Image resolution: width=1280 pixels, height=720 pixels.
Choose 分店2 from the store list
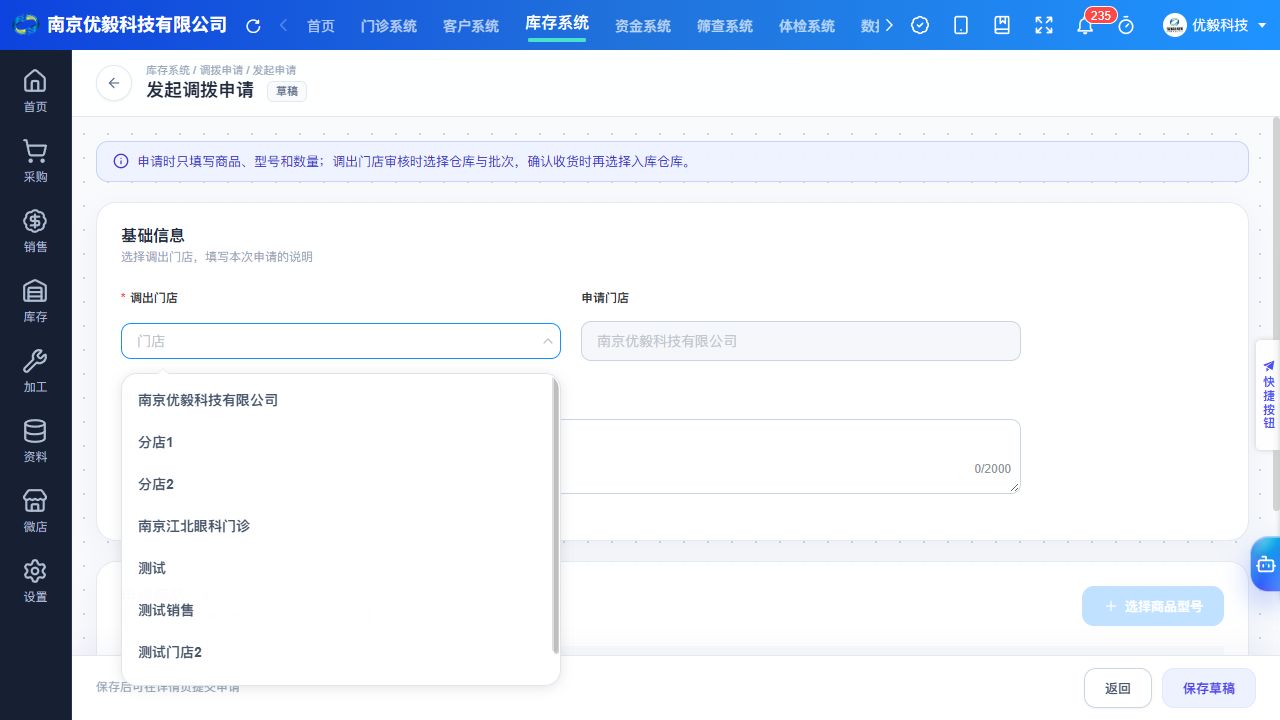point(337,484)
